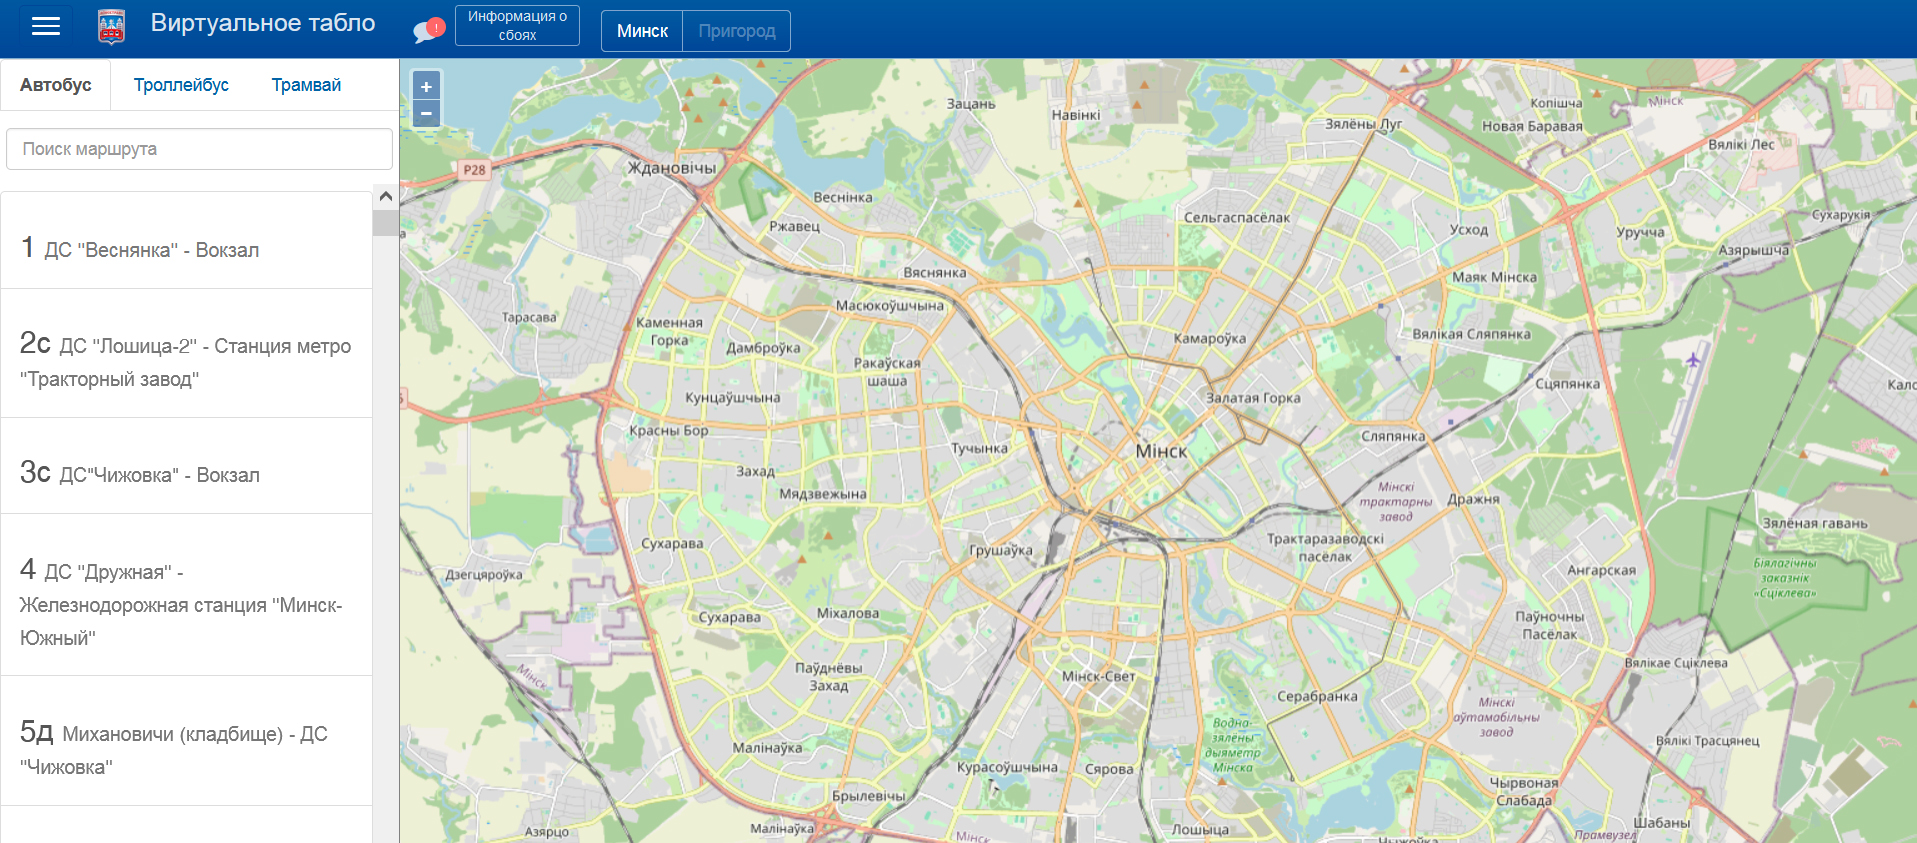Click the Minsk city emblem logo

pyautogui.click(x=111, y=27)
